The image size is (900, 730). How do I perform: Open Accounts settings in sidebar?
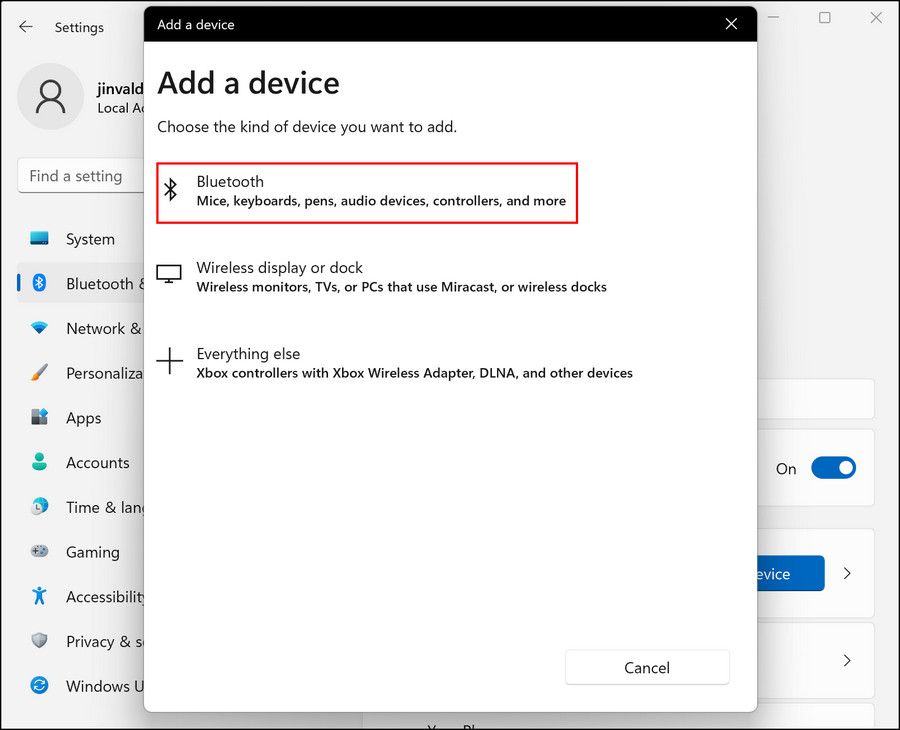pos(97,463)
